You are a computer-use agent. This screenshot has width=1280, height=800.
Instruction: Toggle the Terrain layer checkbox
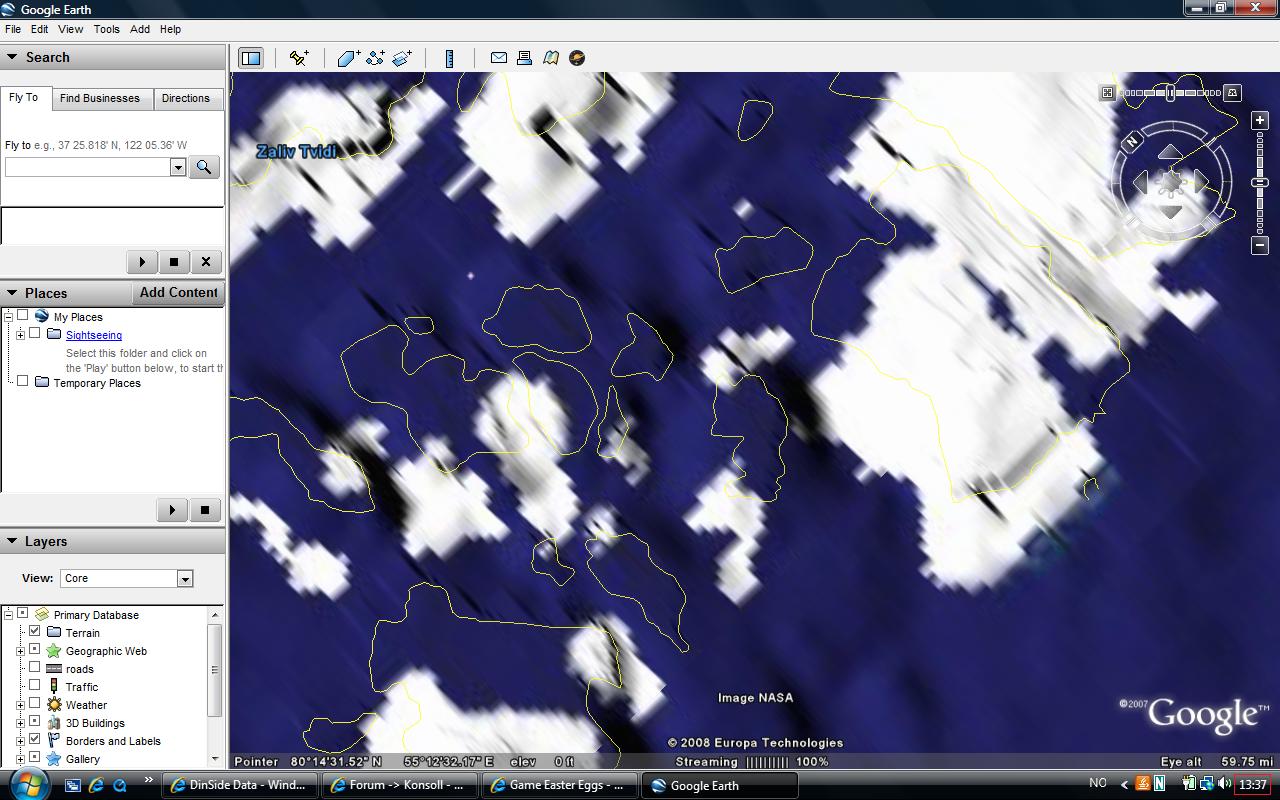point(35,632)
